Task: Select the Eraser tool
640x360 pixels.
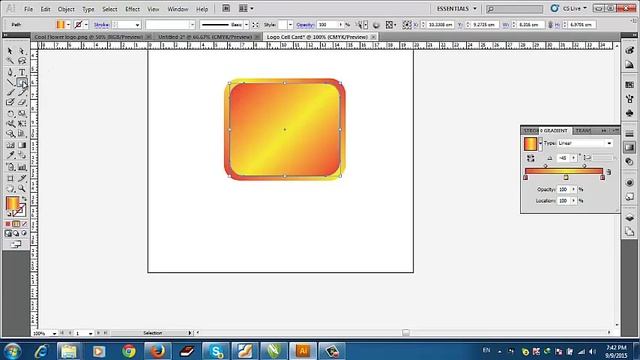Action: (x=22, y=103)
